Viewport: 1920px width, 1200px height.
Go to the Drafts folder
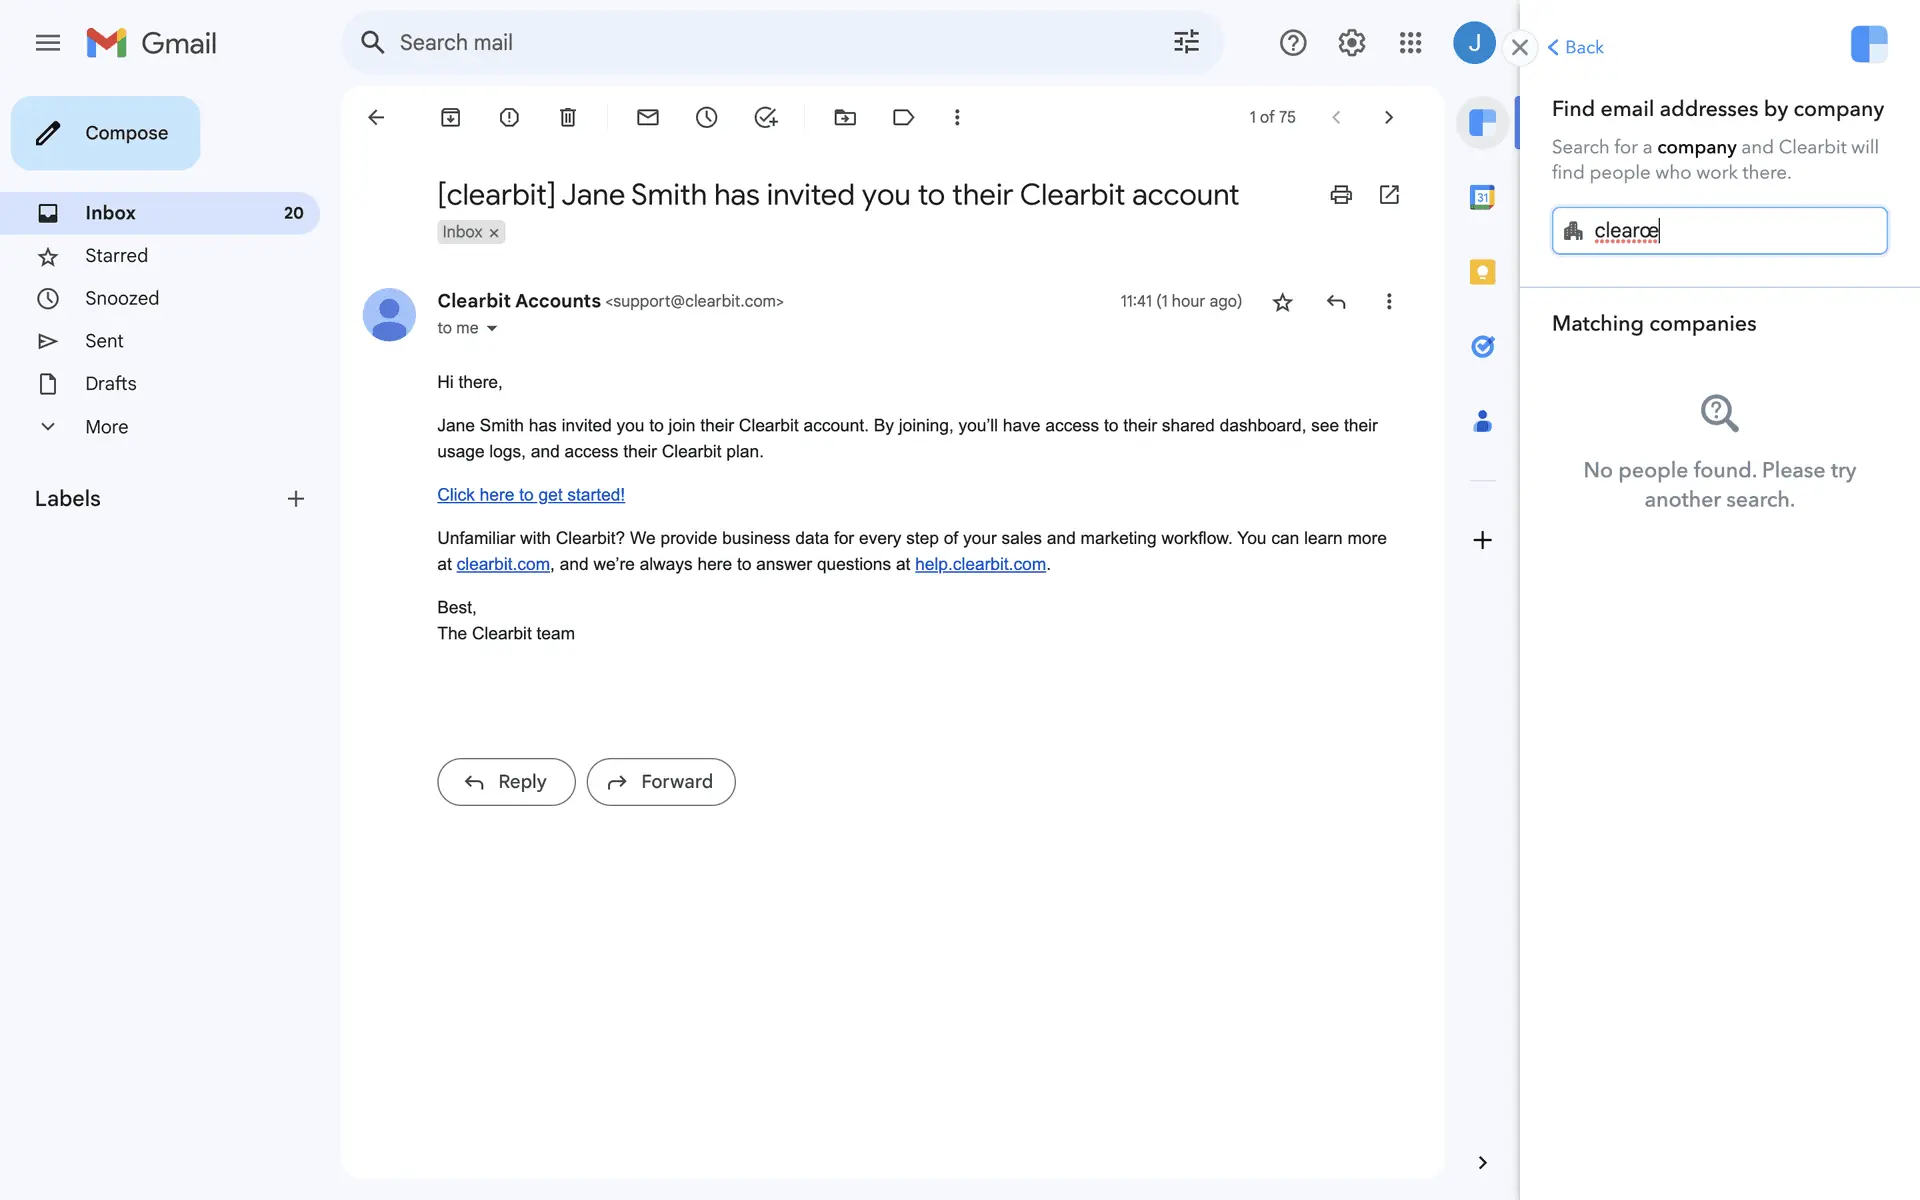[x=110, y=384]
